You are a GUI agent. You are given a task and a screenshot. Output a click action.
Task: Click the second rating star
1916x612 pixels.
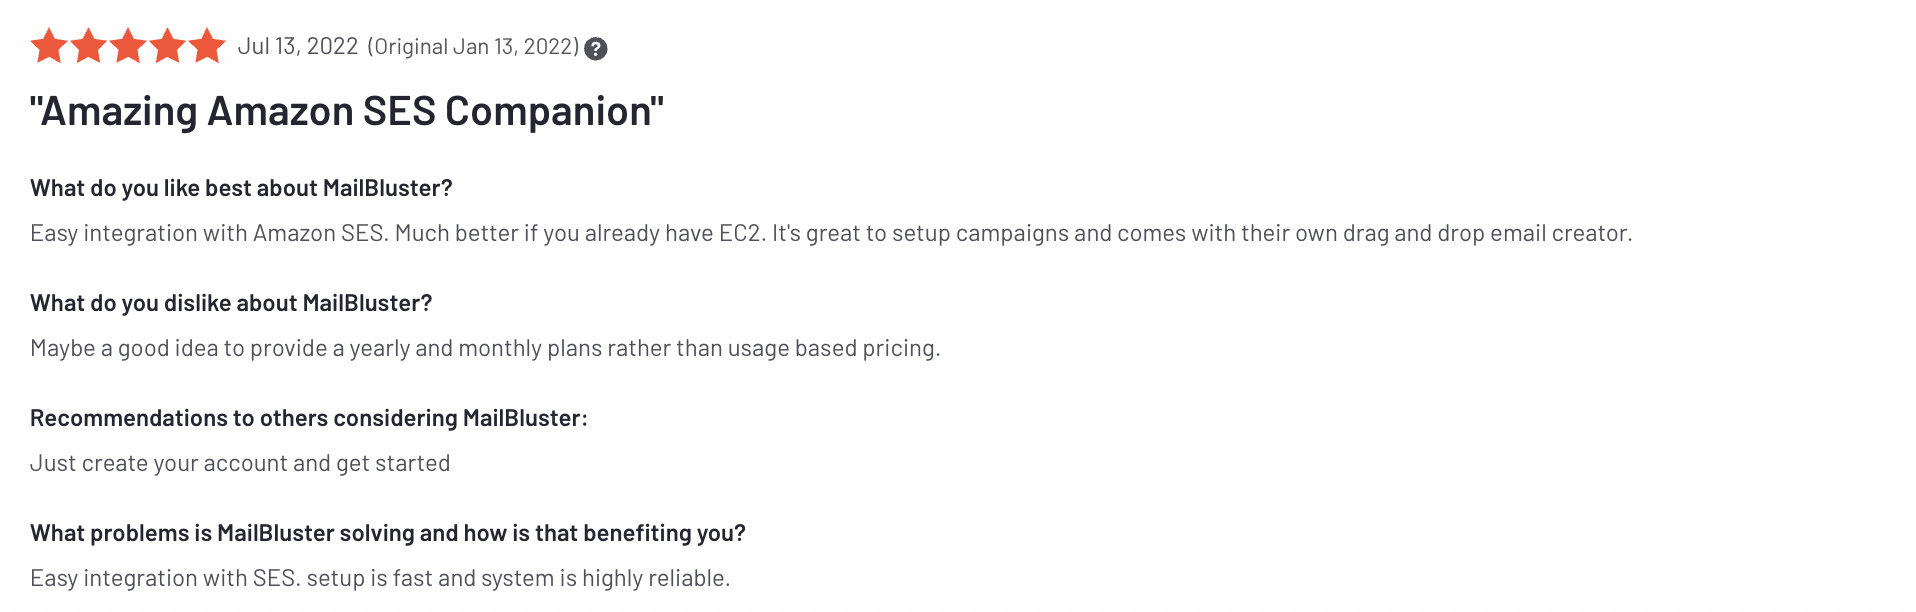pos(88,46)
